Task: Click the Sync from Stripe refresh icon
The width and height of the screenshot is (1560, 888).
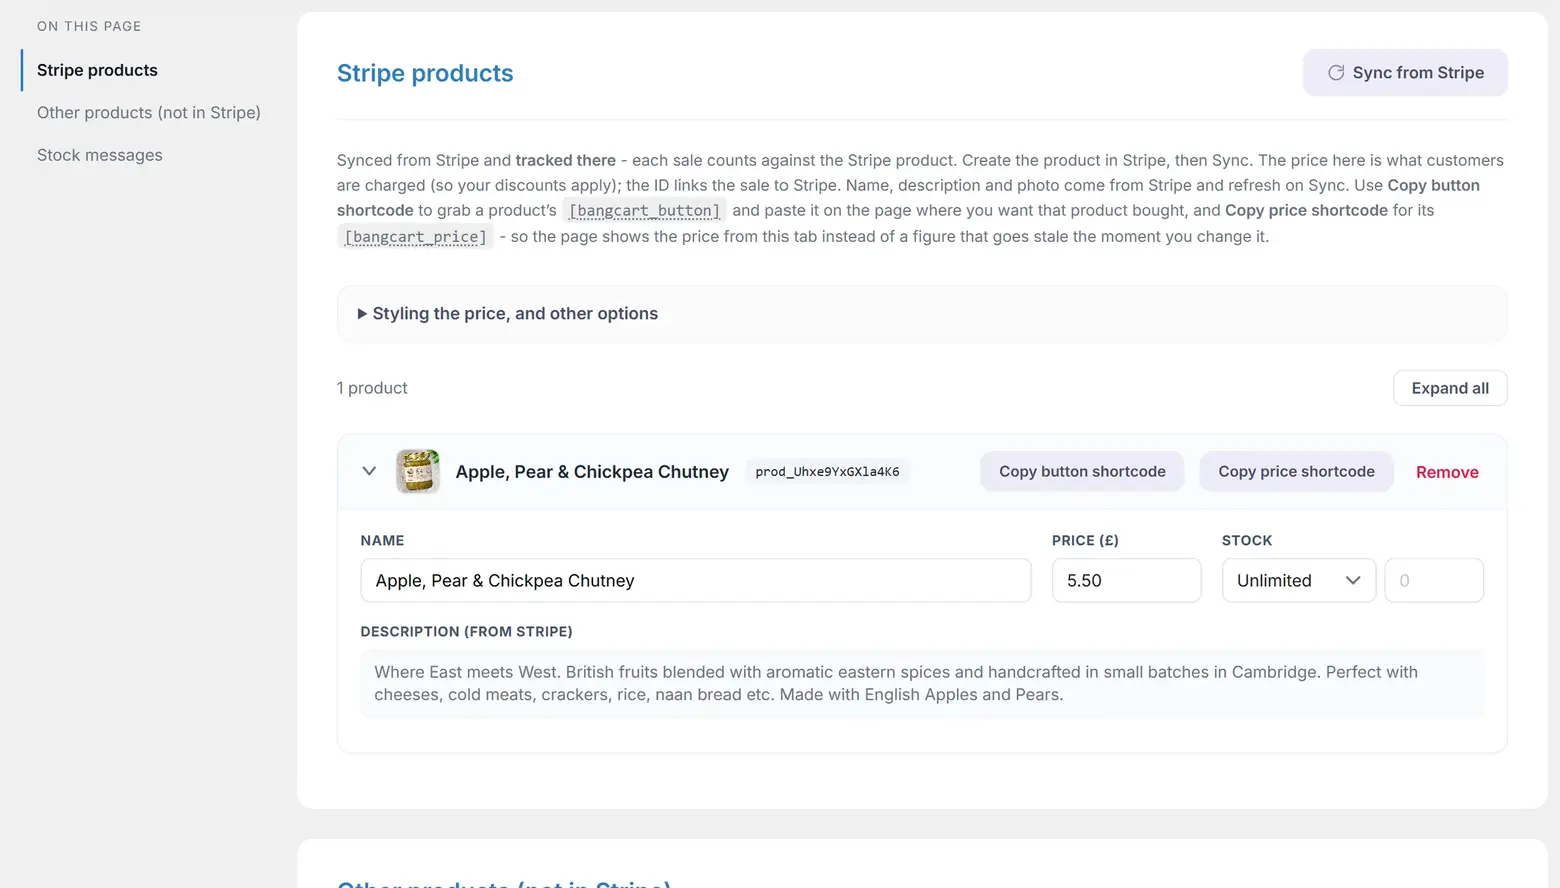Action: 1335,73
